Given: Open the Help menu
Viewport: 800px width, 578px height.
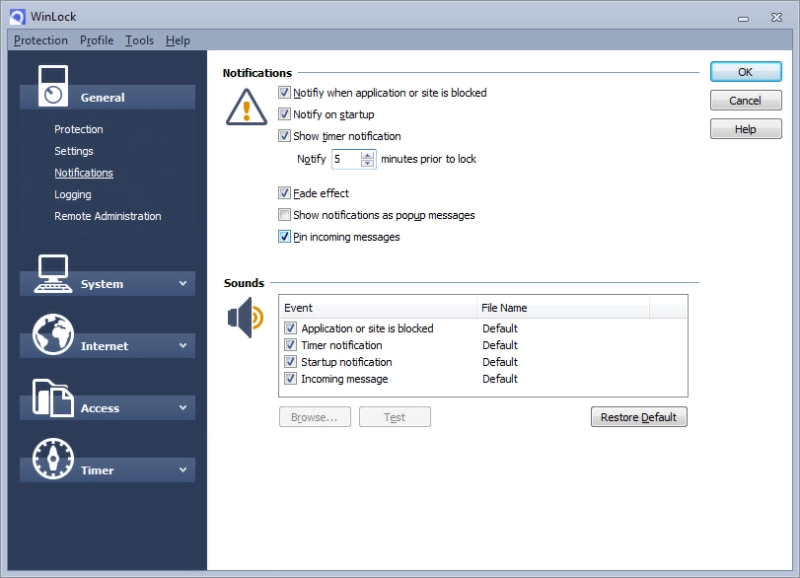Looking at the screenshot, I should coord(178,40).
